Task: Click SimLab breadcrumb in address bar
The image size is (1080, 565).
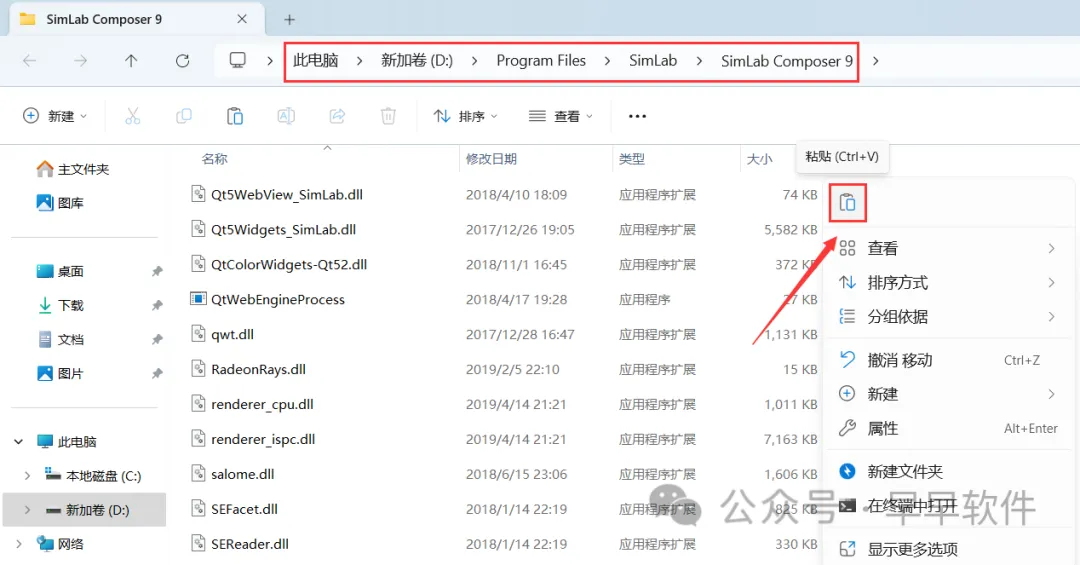Action: [x=653, y=61]
